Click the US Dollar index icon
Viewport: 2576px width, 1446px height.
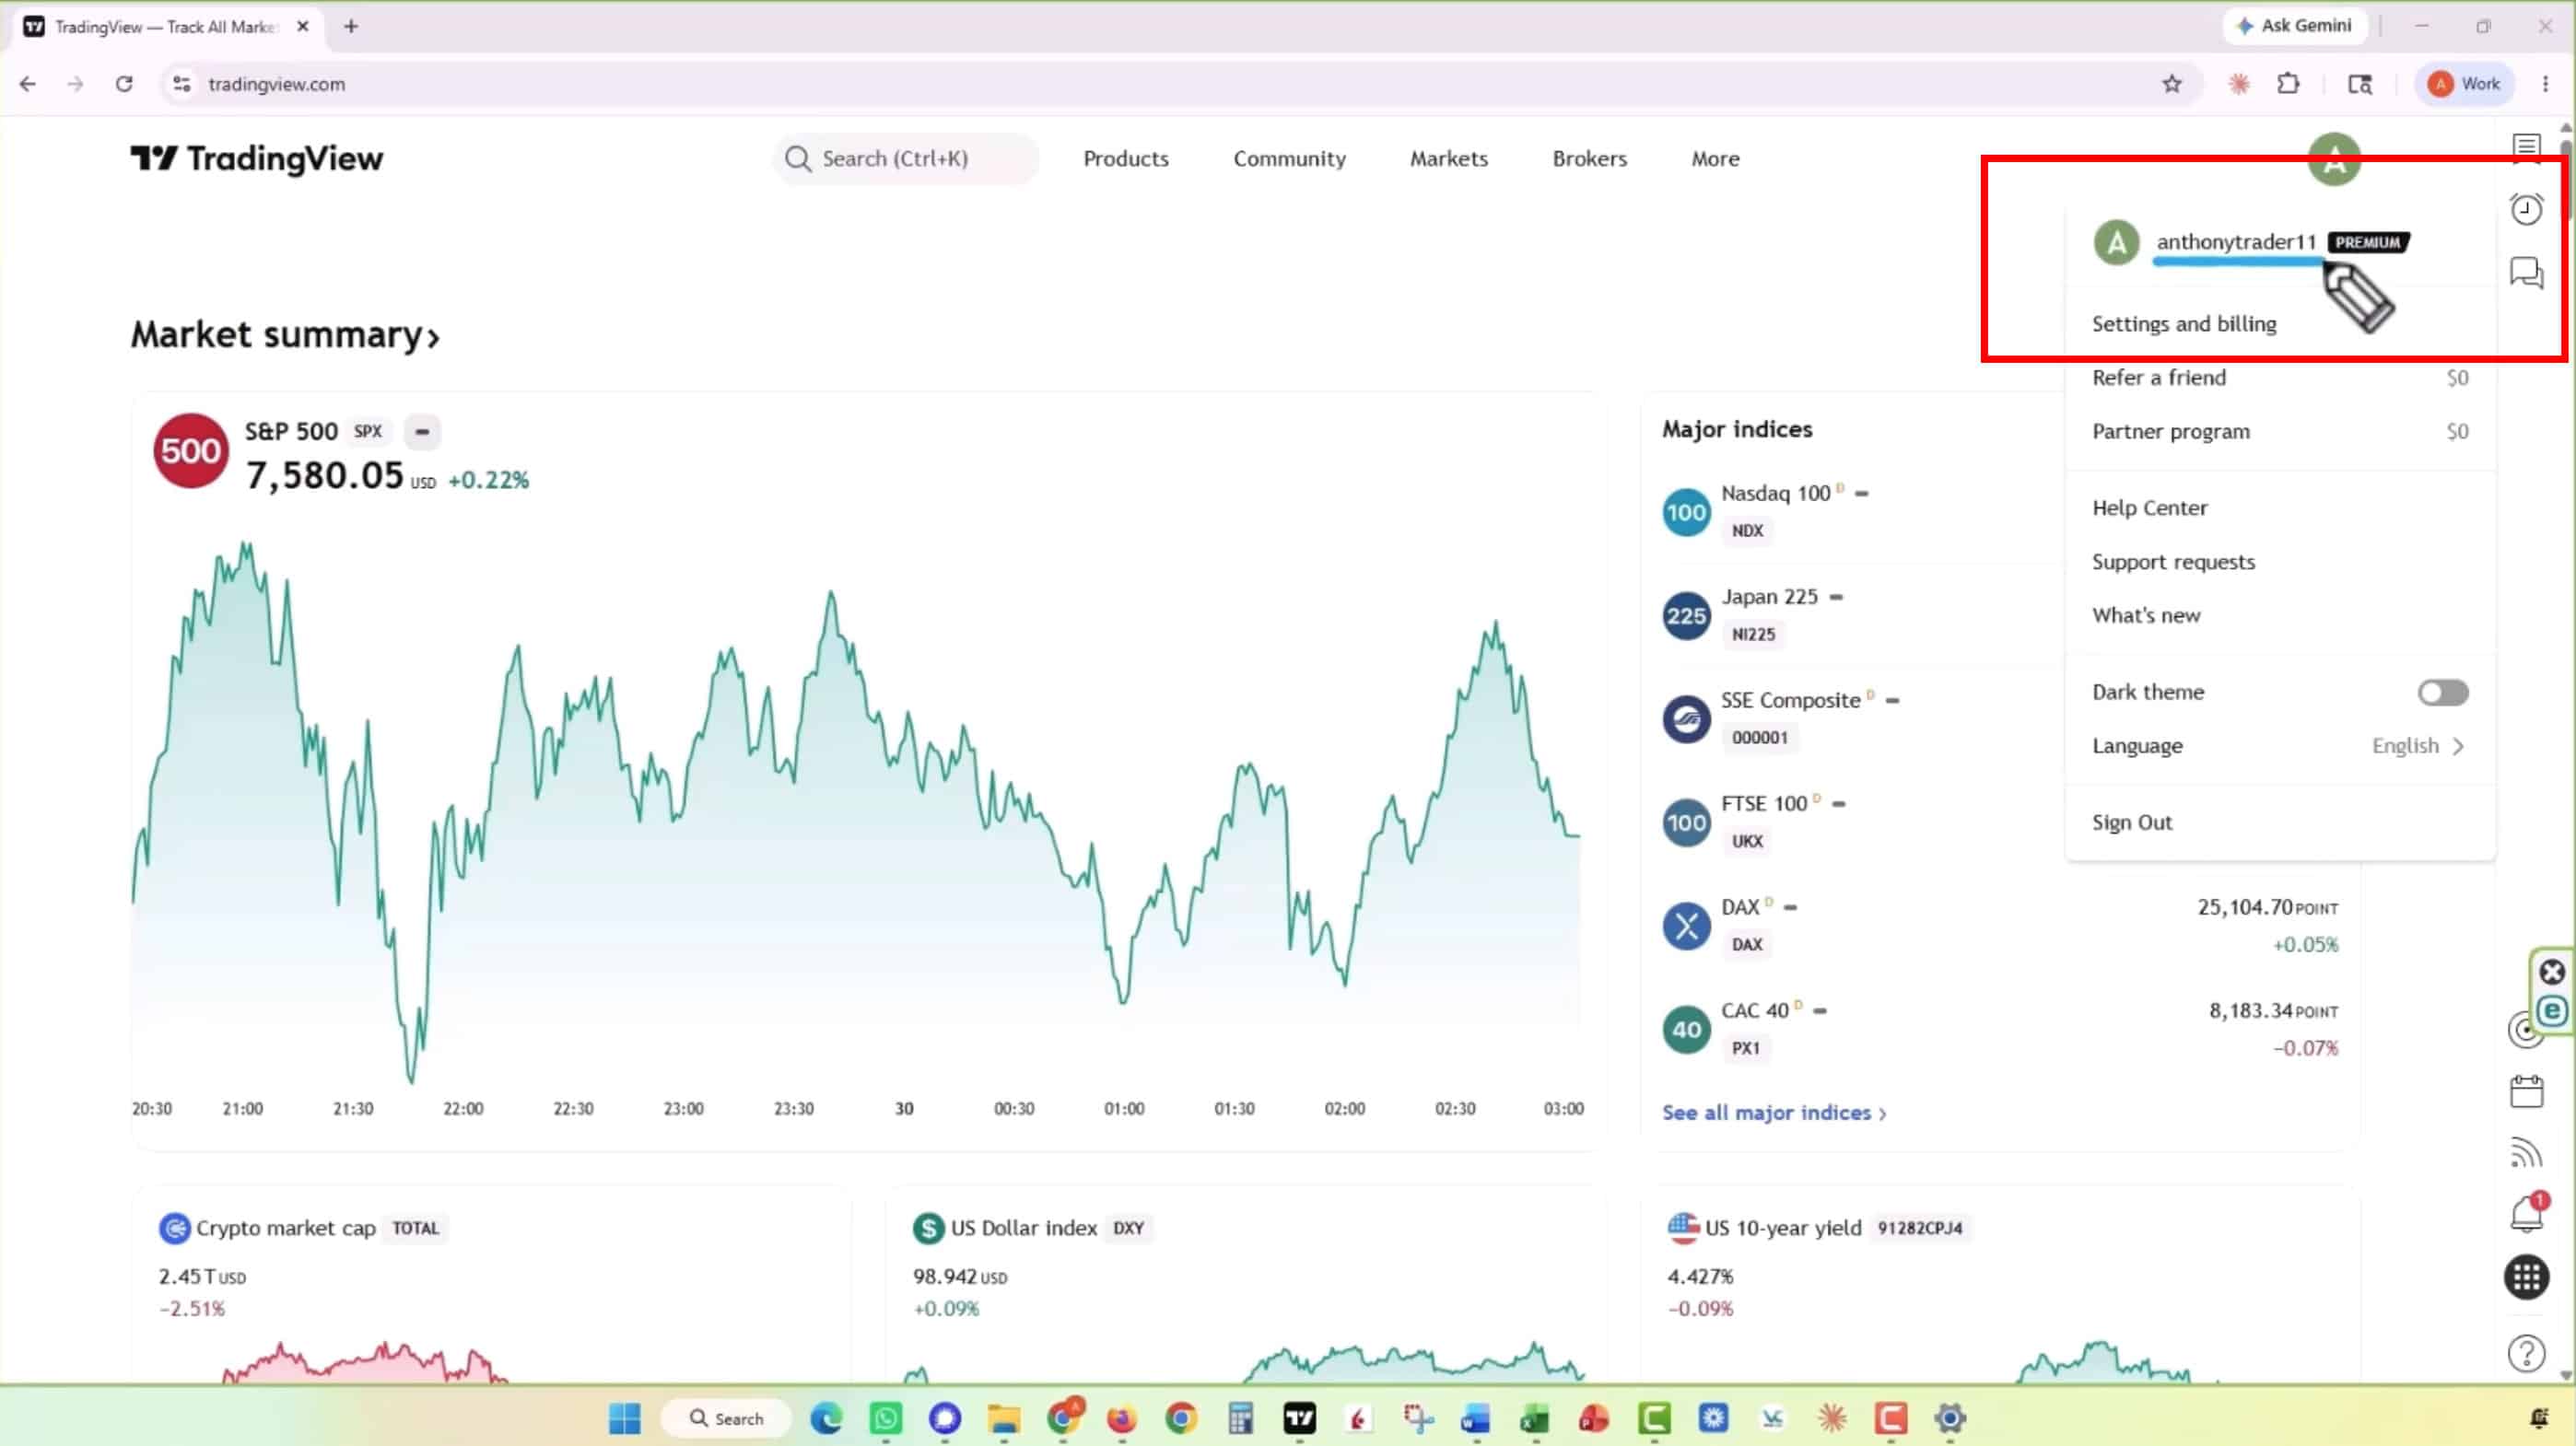[928, 1228]
